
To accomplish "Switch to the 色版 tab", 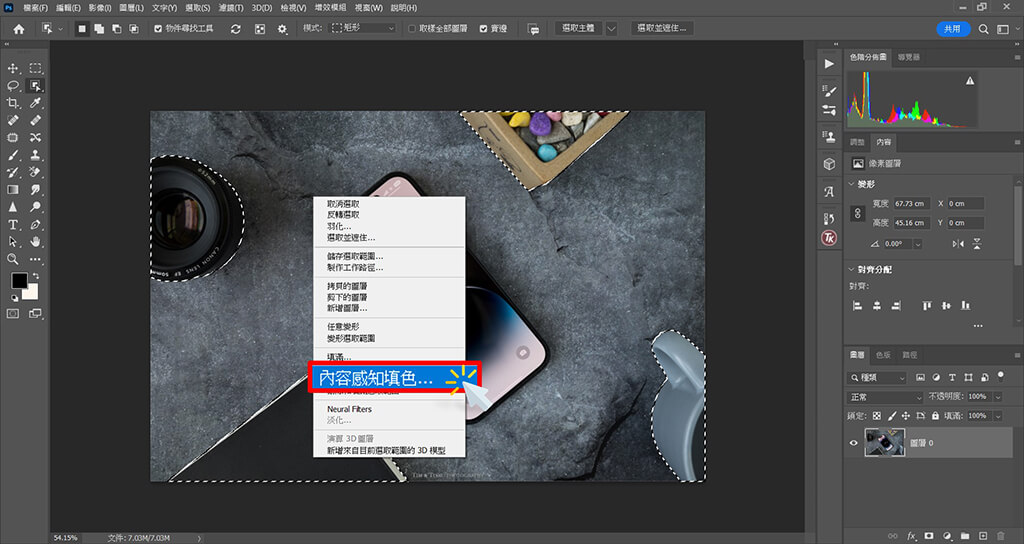I will (x=883, y=355).
